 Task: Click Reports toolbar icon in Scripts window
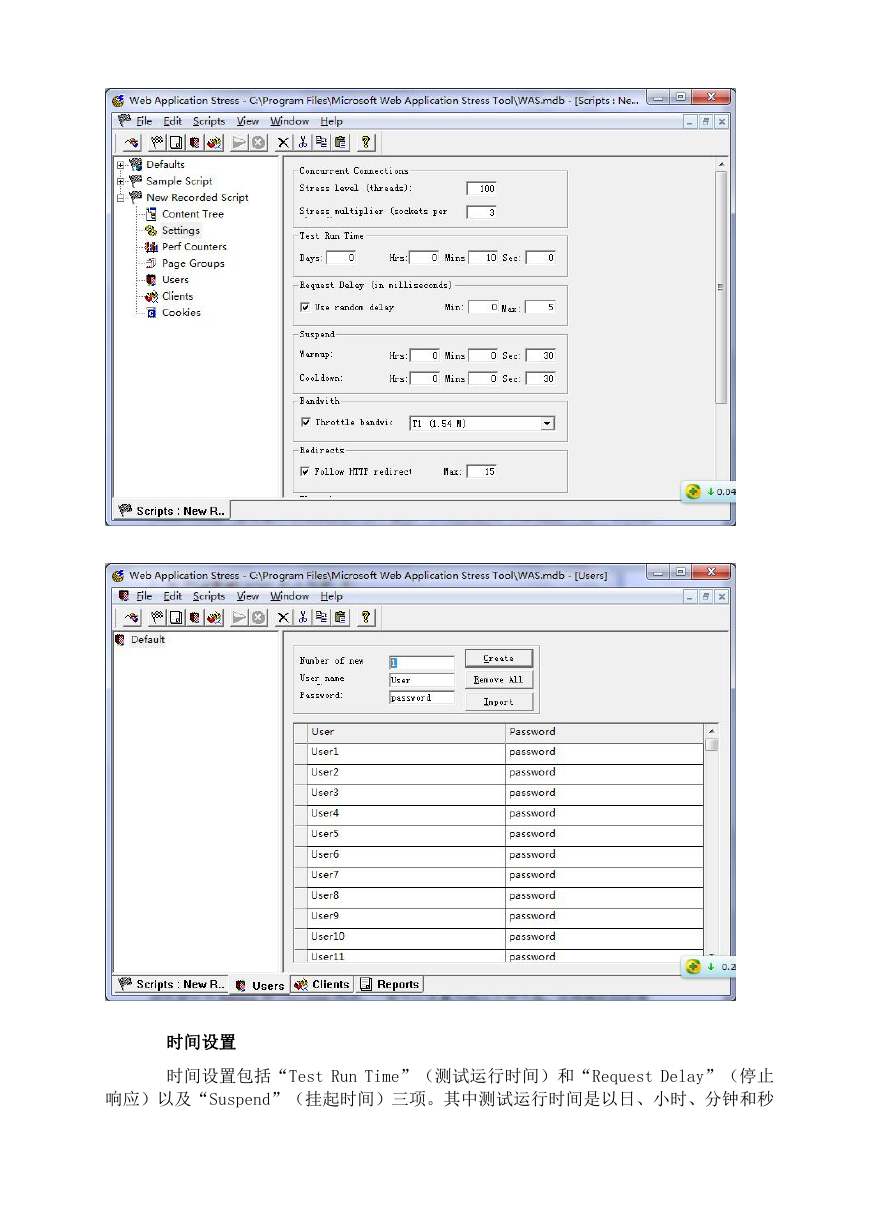pyautogui.click(x=175, y=142)
